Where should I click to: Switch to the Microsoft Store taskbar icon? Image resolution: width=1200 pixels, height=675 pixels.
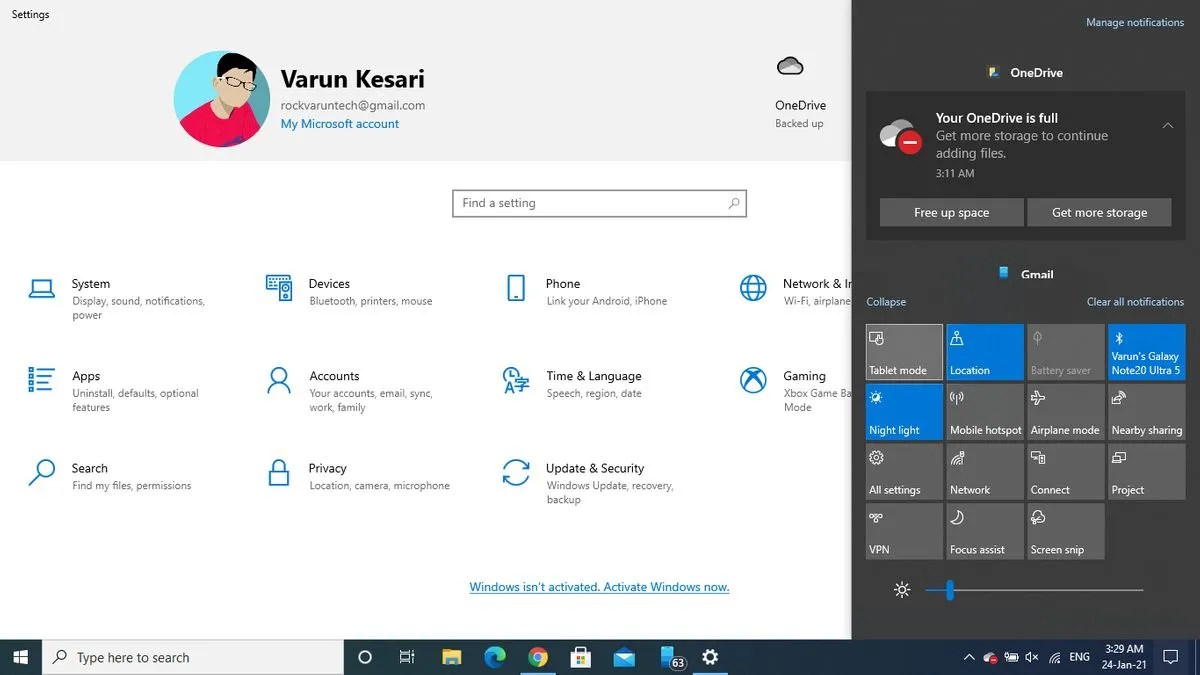pyautogui.click(x=580, y=657)
